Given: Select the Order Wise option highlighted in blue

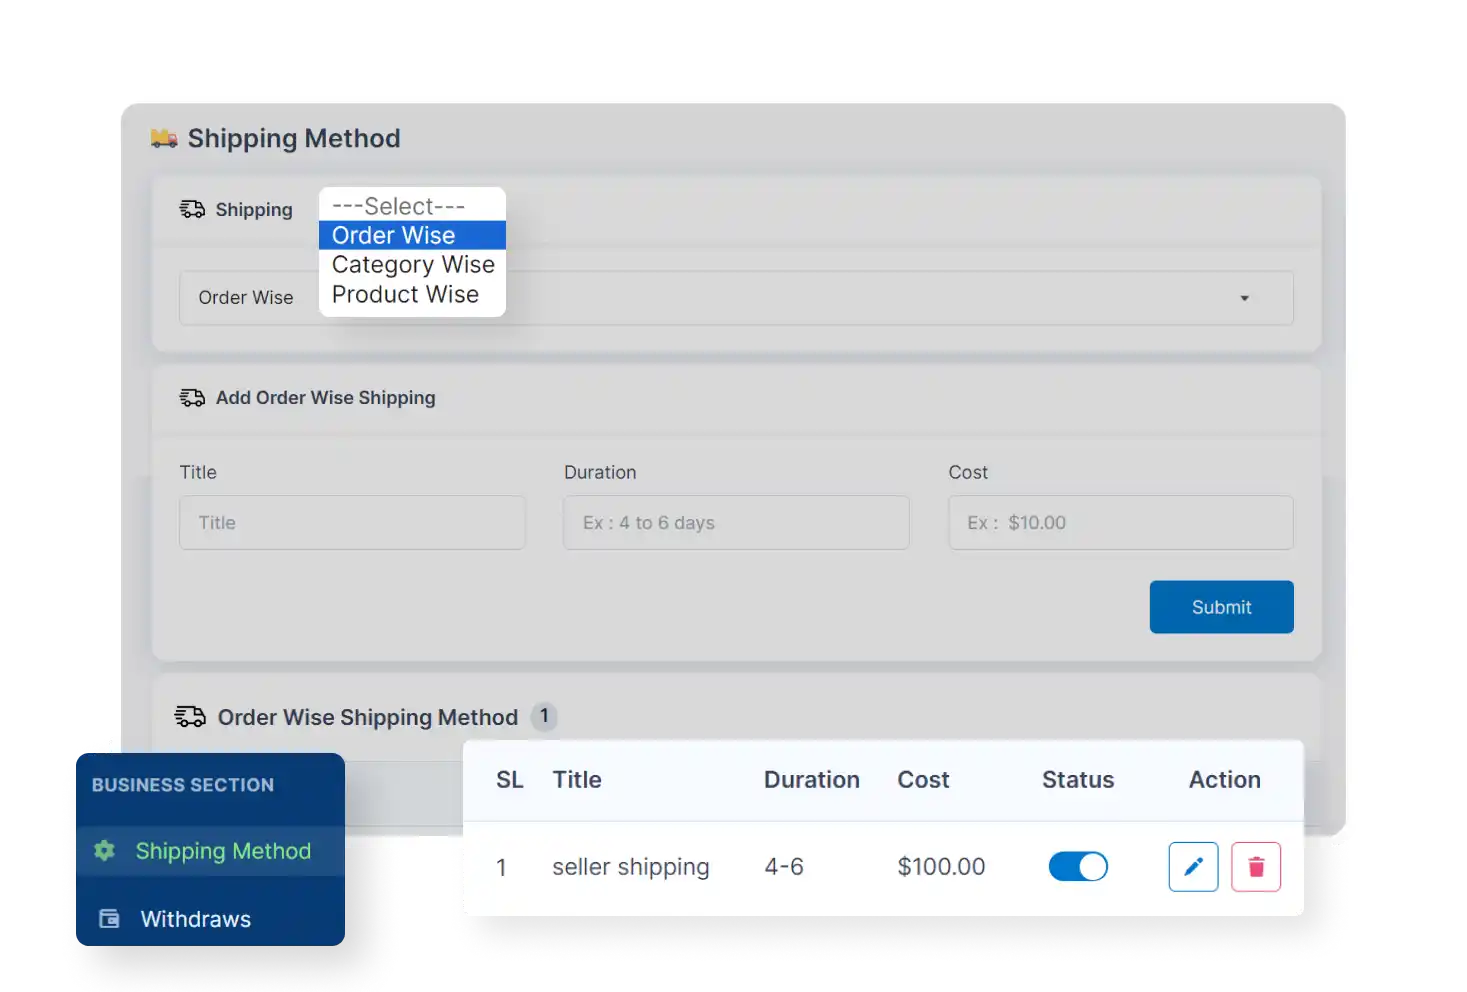Looking at the screenshot, I should click(392, 235).
